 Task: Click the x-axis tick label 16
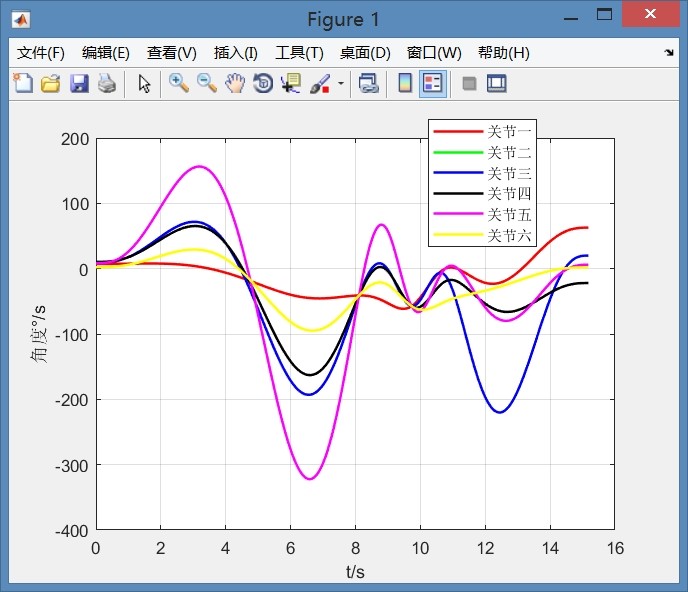[615, 548]
